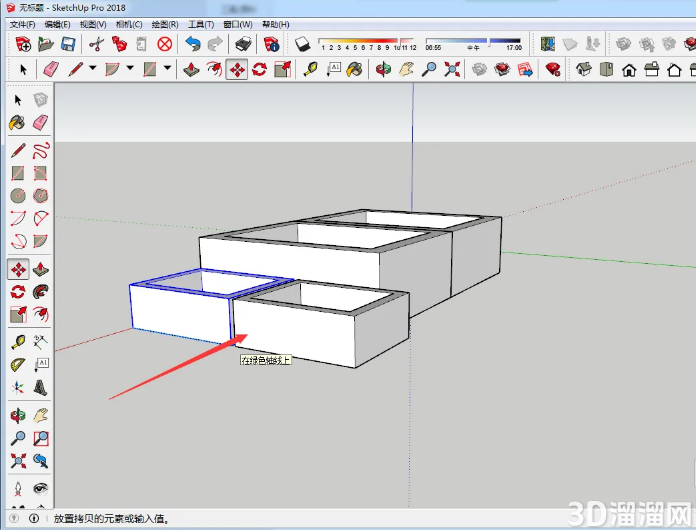The height and width of the screenshot is (530, 696).
Task: Click the Cut scissors icon
Action: tap(96, 44)
